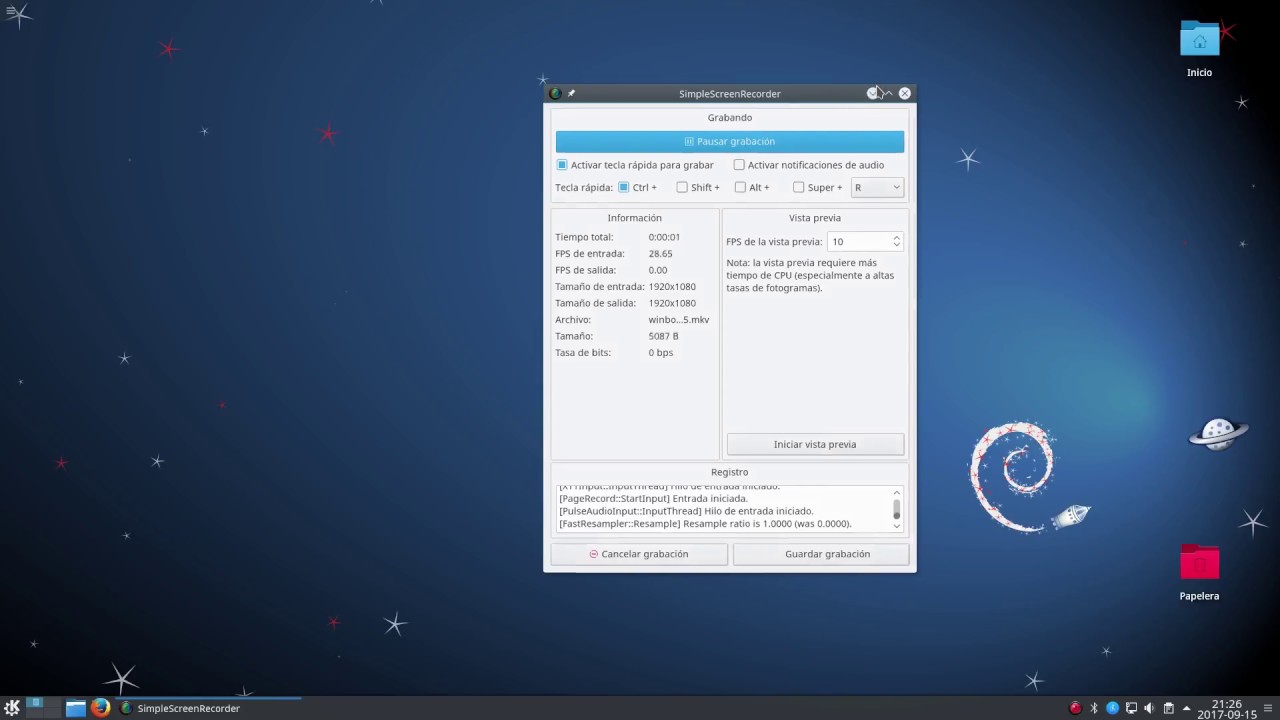
Task: Toggle Activar tecla rápida para grabar
Action: 562,165
